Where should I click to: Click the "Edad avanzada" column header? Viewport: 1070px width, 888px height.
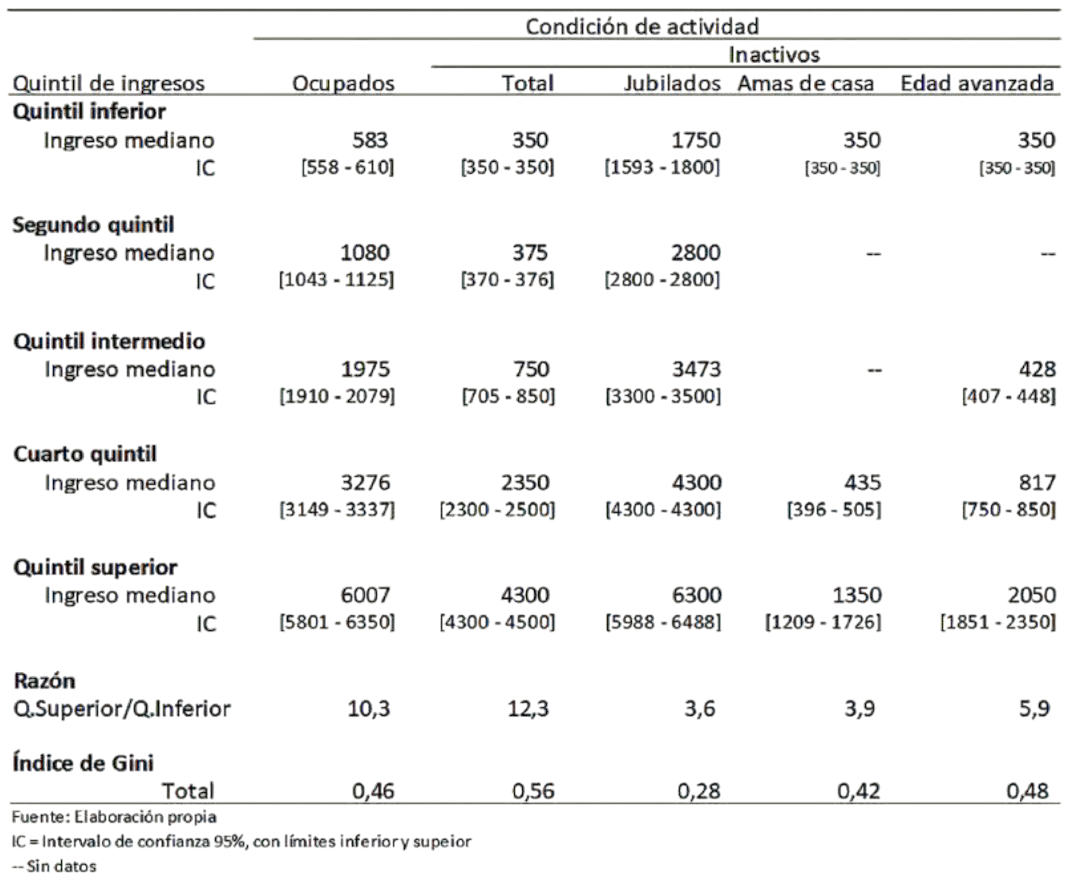(x=978, y=83)
